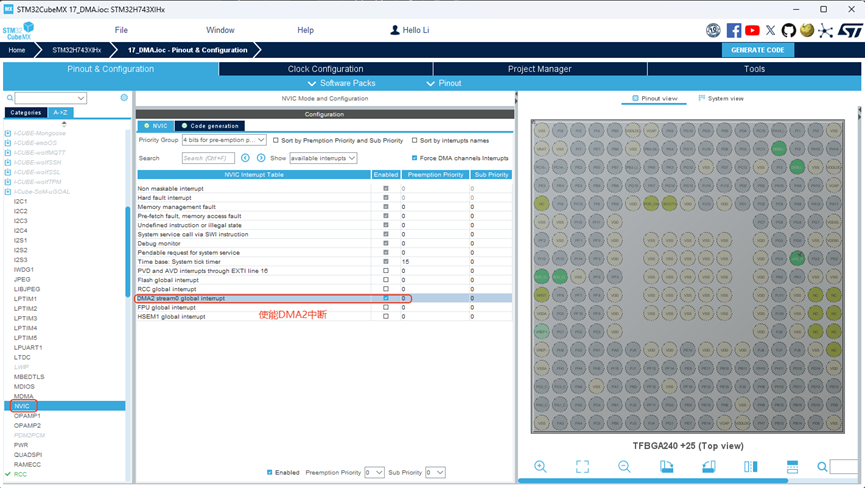
Task: Open the Help menu
Action: pos(306,30)
